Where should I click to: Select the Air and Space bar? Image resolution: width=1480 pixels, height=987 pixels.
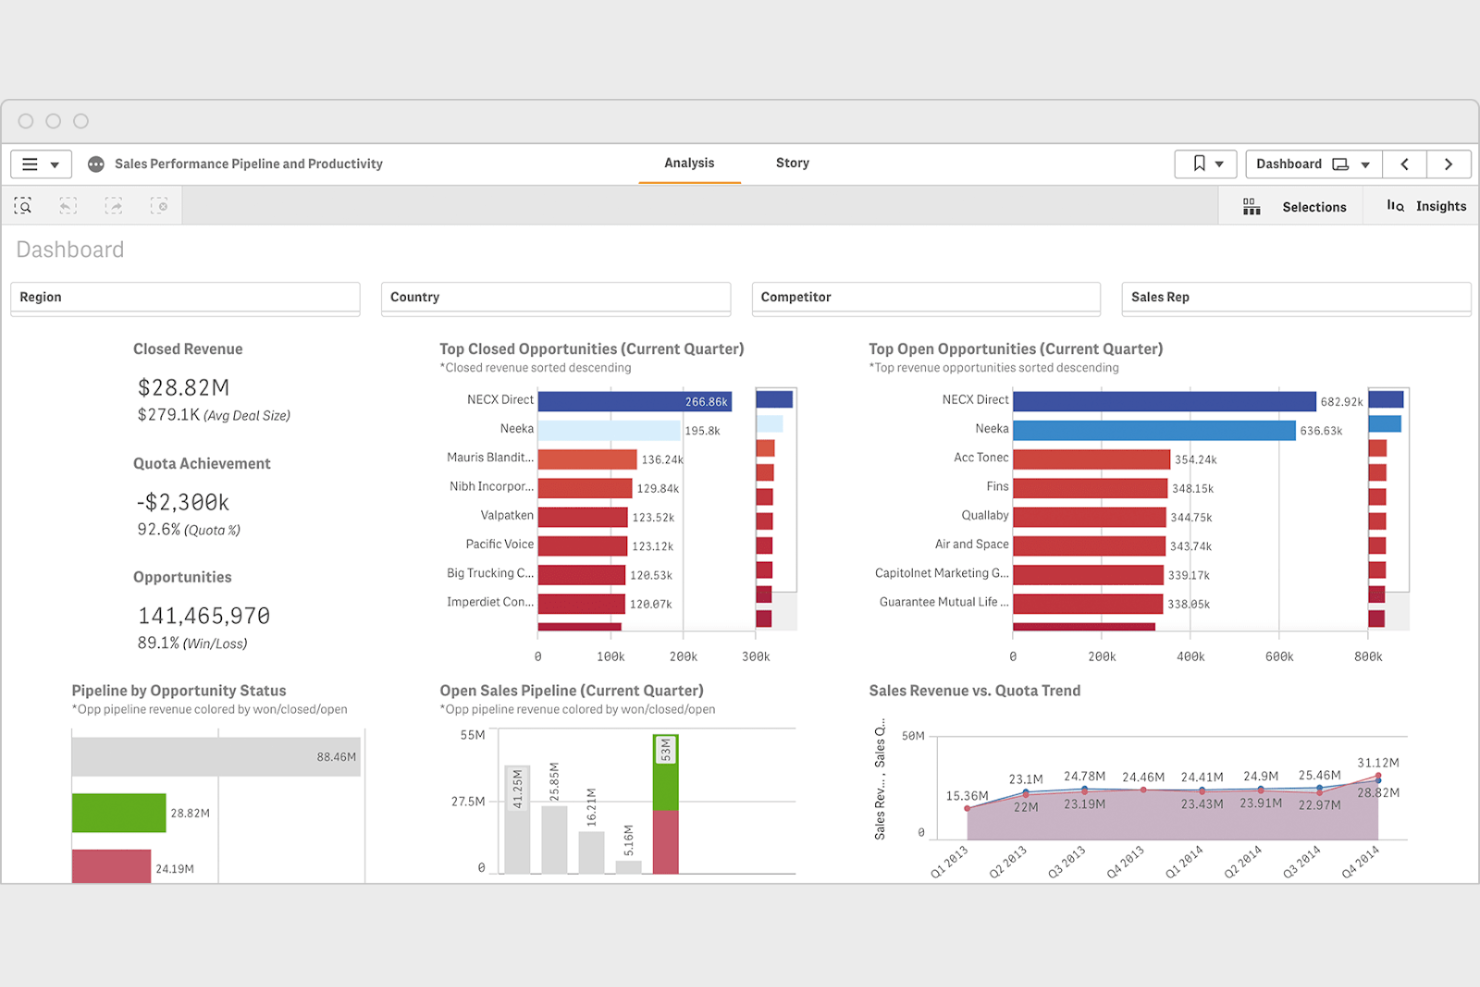coord(1089,546)
